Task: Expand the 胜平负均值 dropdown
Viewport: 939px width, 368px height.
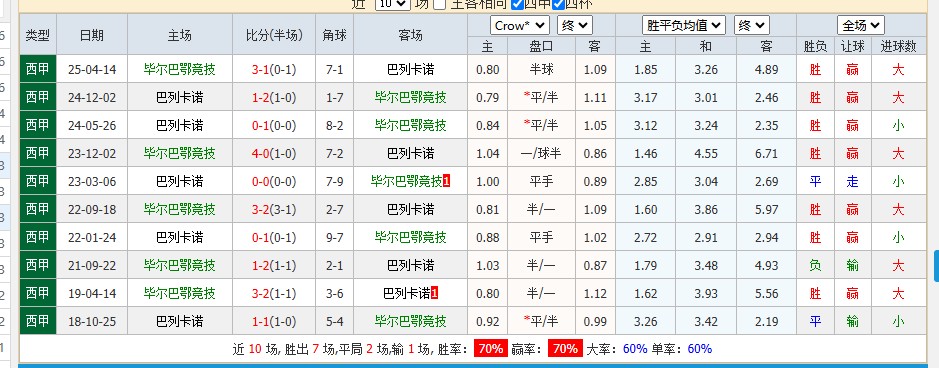Action: pyautogui.click(x=684, y=26)
